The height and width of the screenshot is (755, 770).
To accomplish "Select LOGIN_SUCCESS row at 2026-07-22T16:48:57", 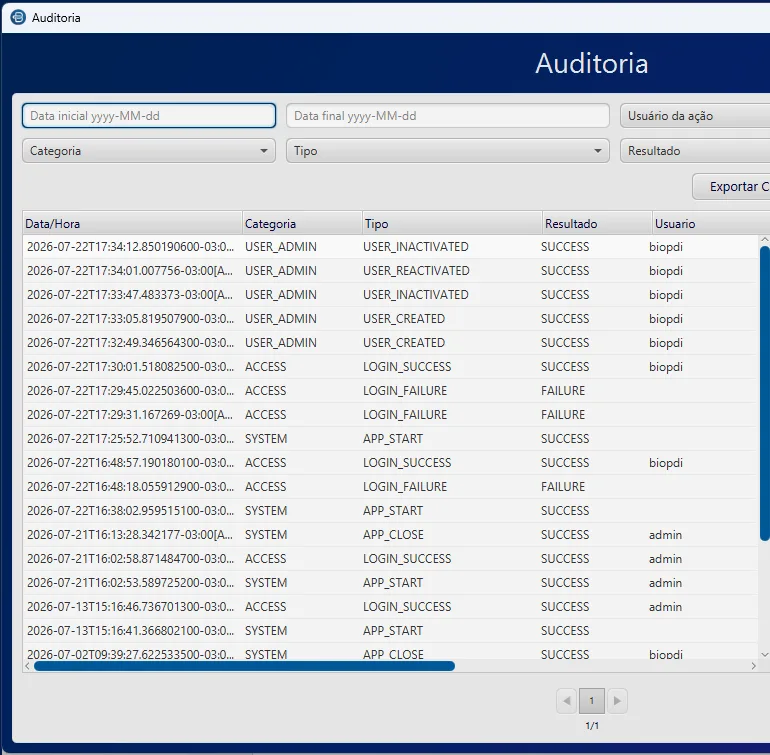I will pyautogui.click(x=389, y=463).
